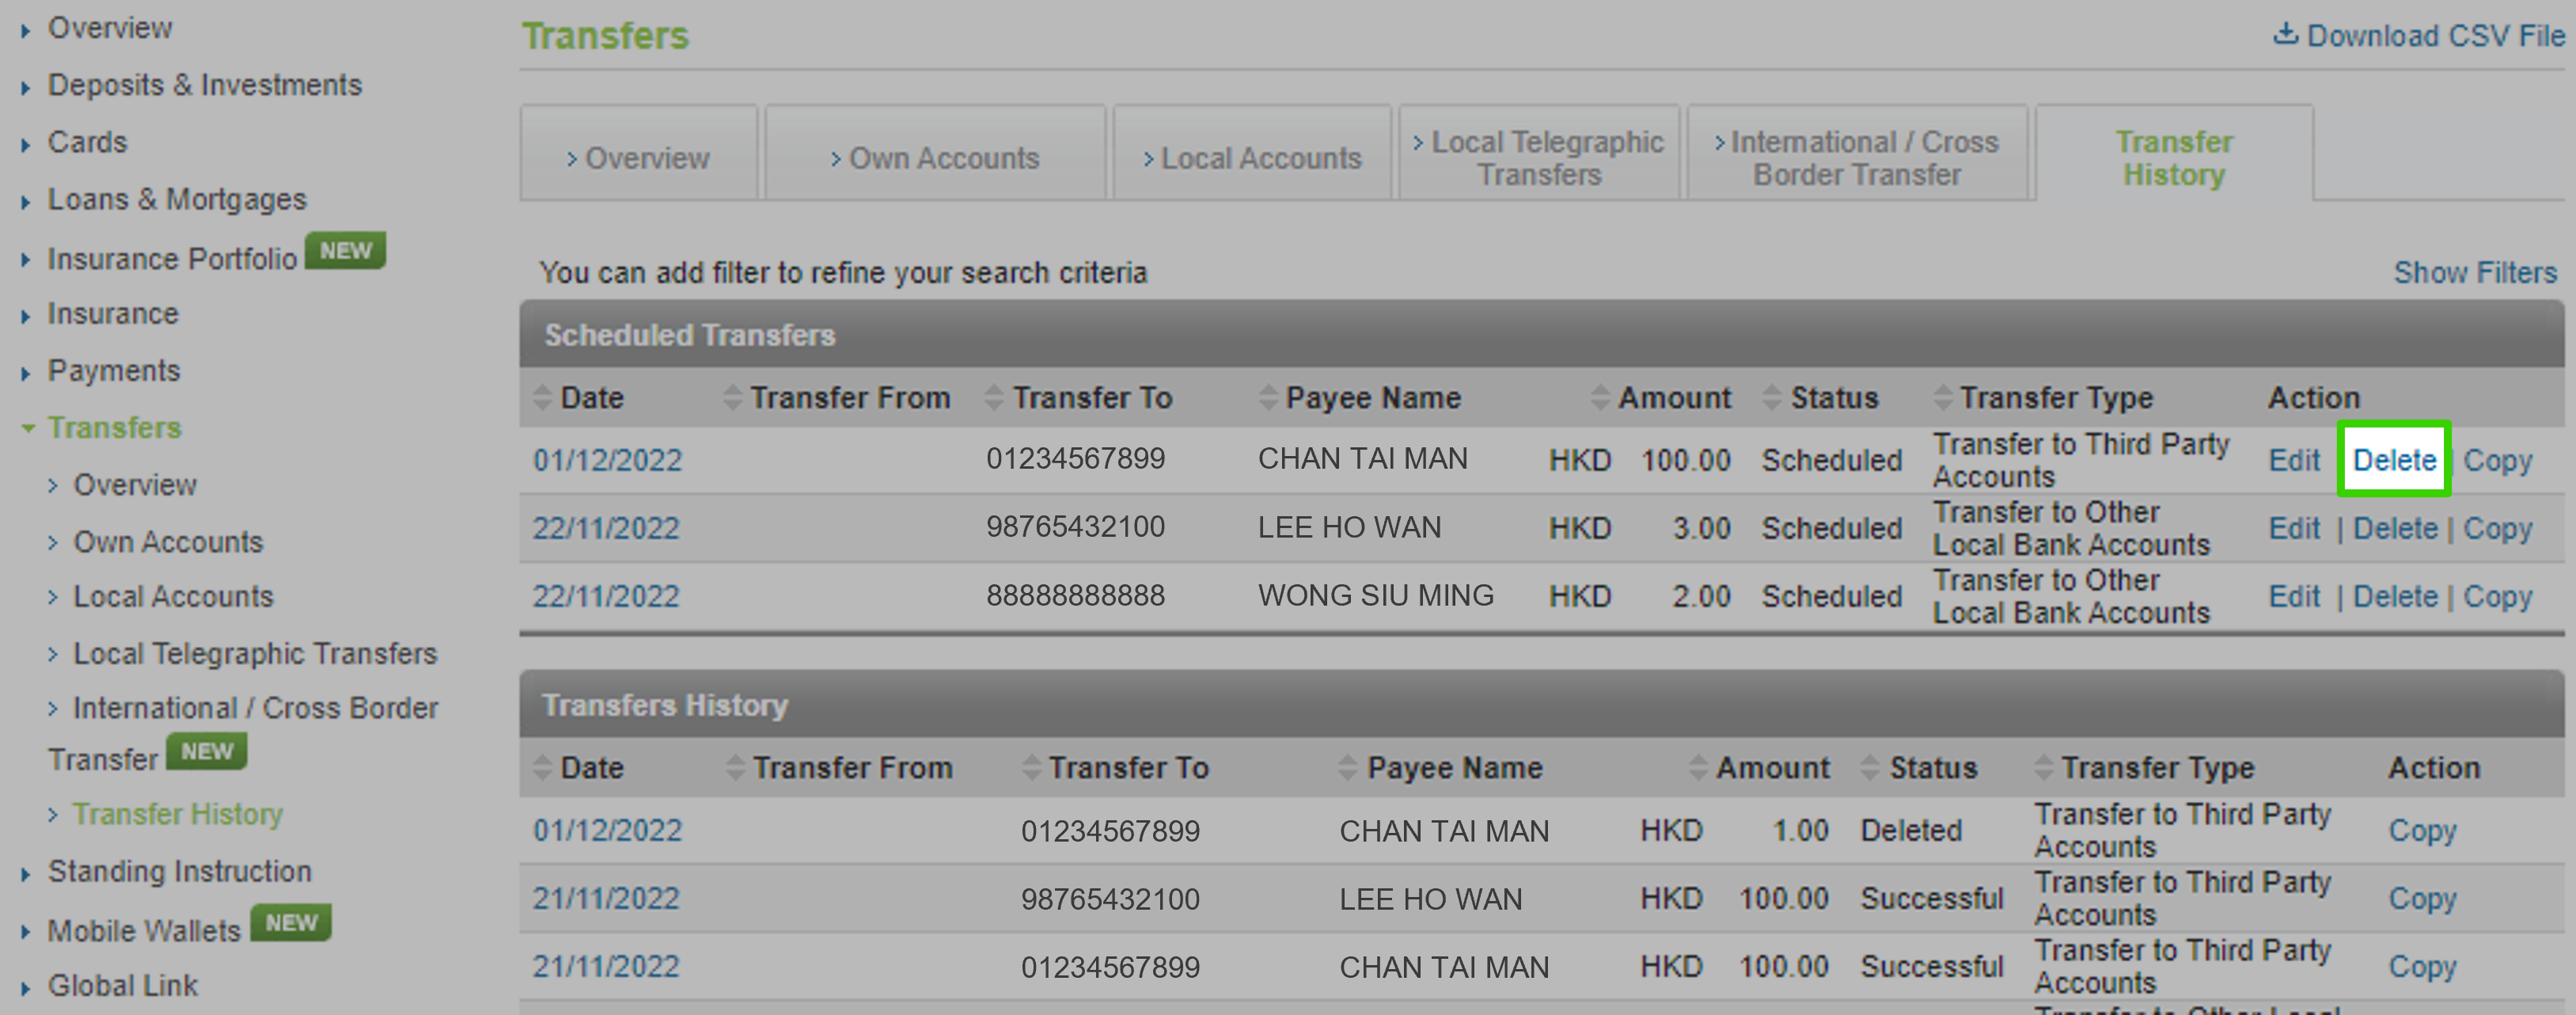
Task: Edit the scheduled transfer to LEE HO WAN
Action: [x=2294, y=528]
